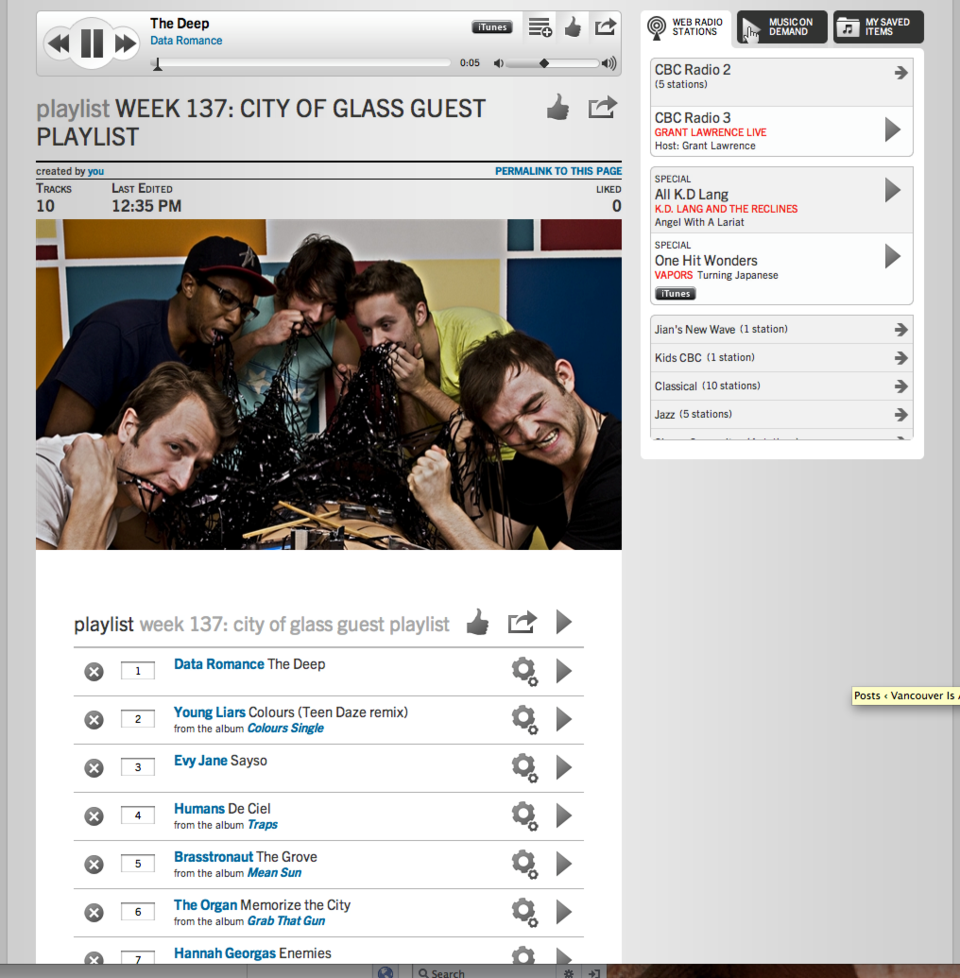Edit position number field for track 5

click(138, 864)
